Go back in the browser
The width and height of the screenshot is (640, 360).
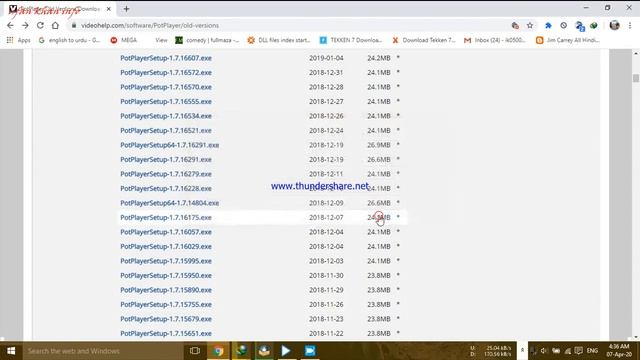click(10, 25)
